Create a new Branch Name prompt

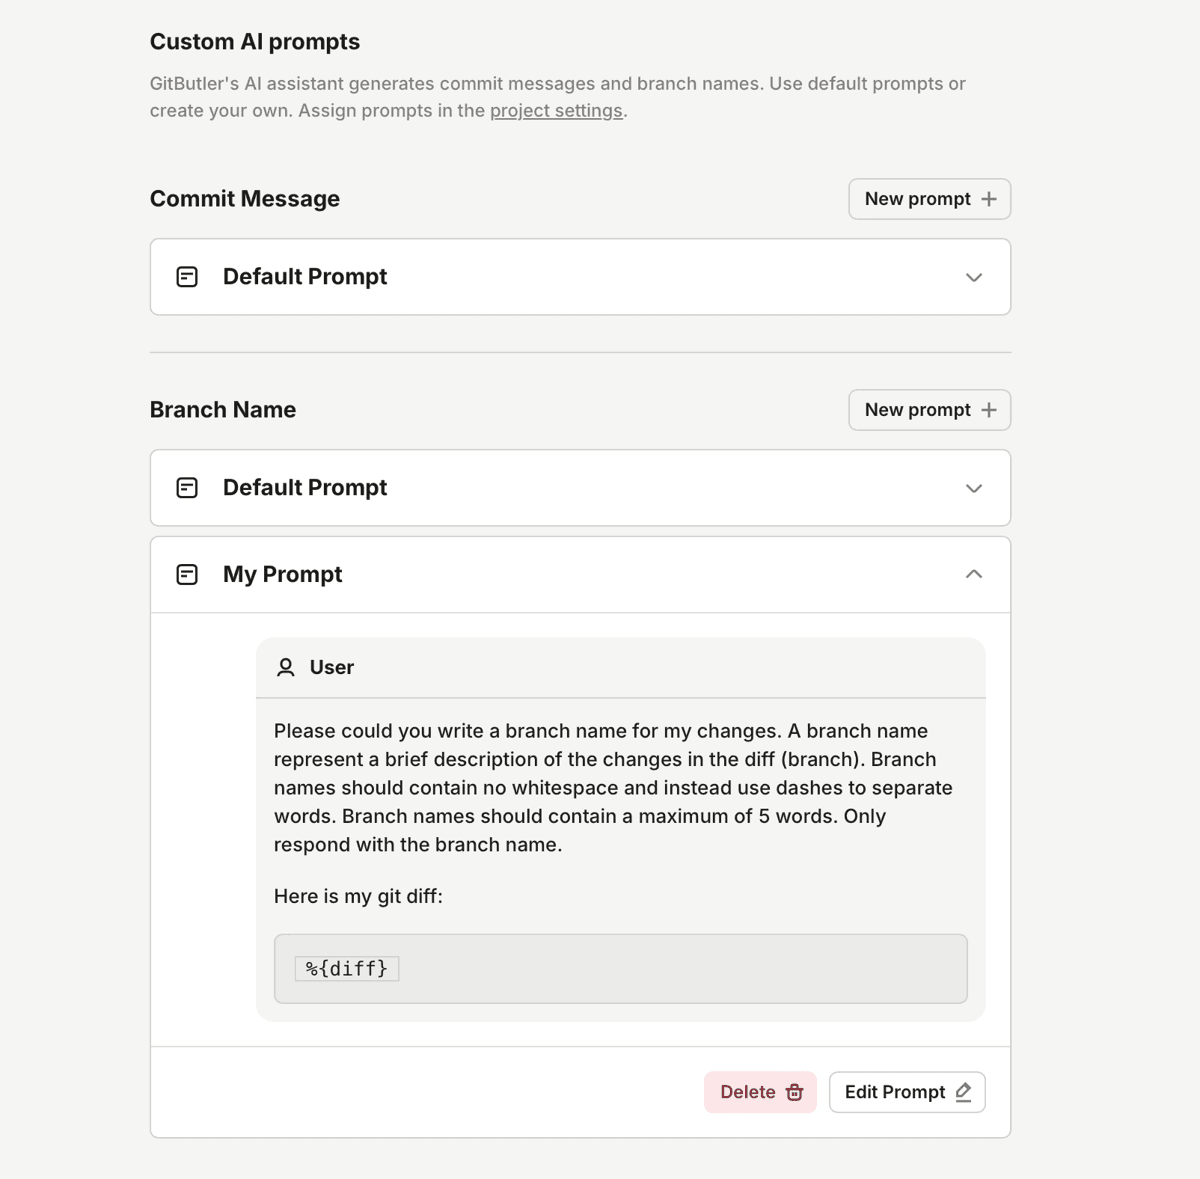pos(928,409)
